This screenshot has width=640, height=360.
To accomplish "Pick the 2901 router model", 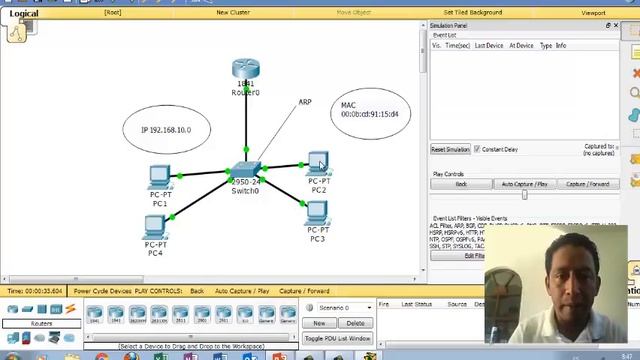I will 202,315.
